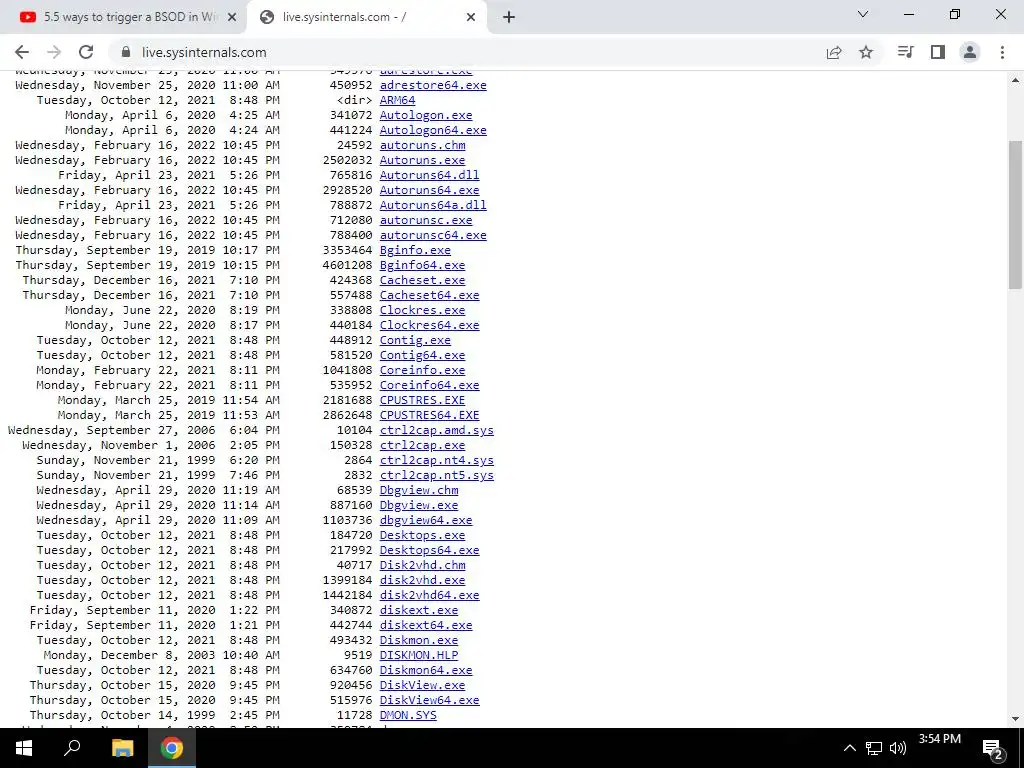Open the DMON.SYS link

[x=408, y=716]
